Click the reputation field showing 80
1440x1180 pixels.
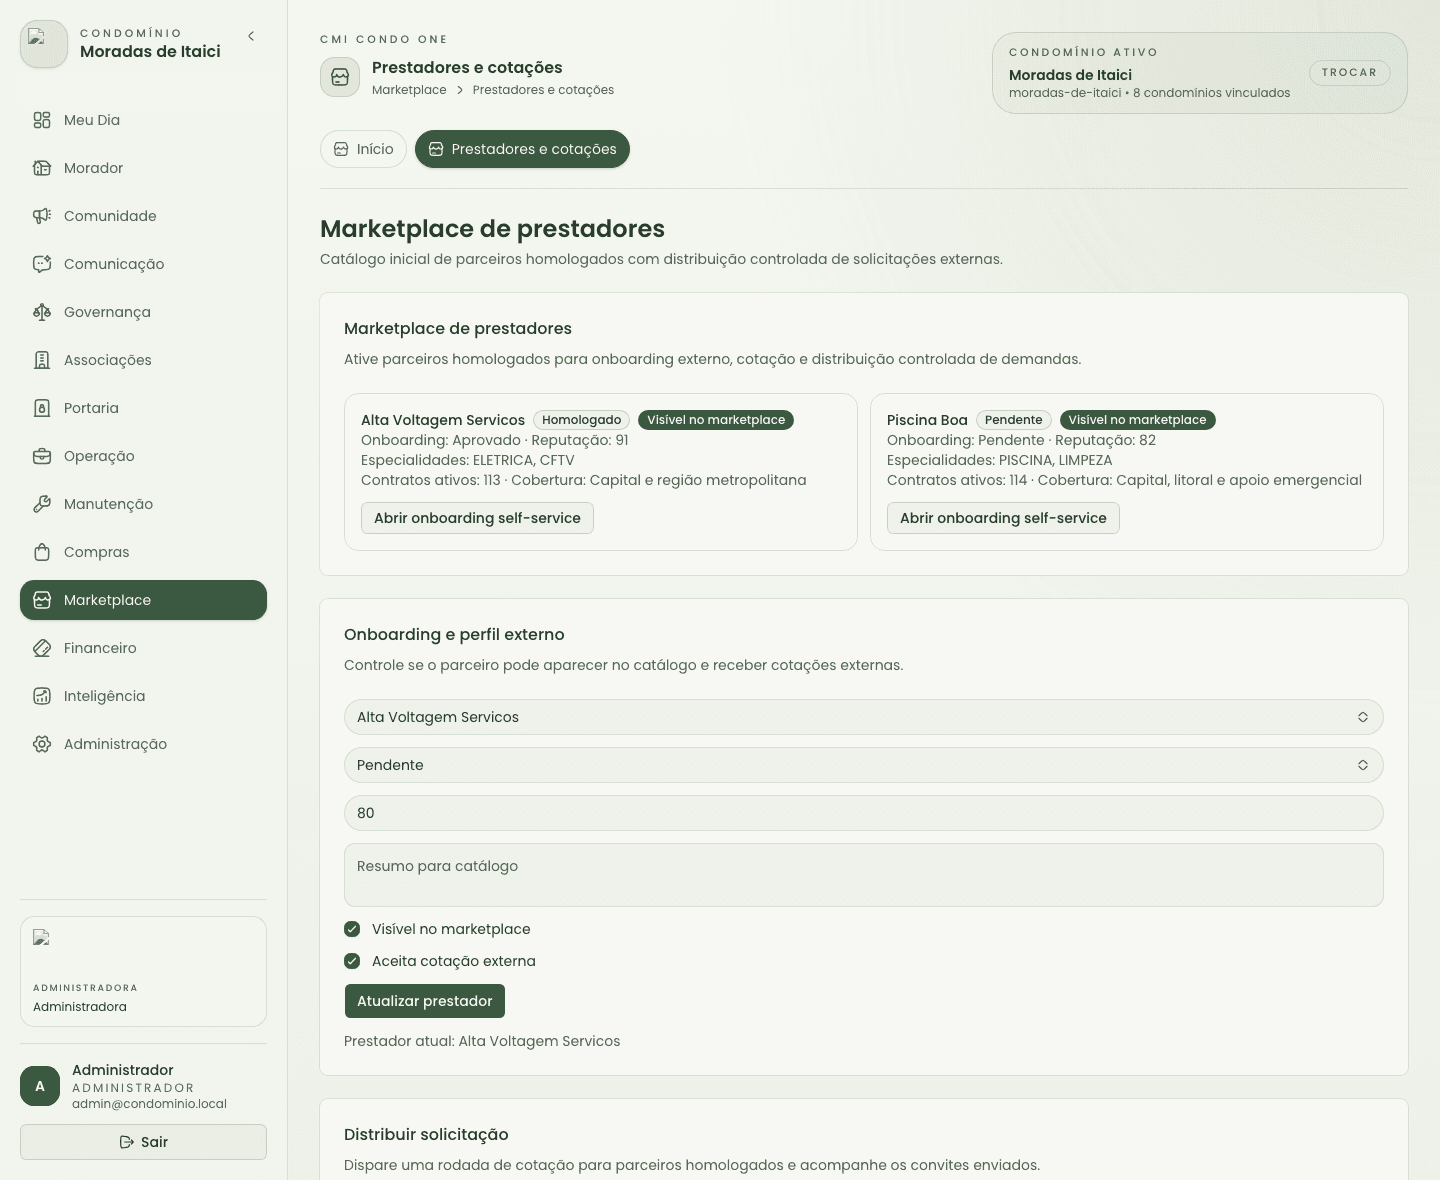tap(864, 813)
